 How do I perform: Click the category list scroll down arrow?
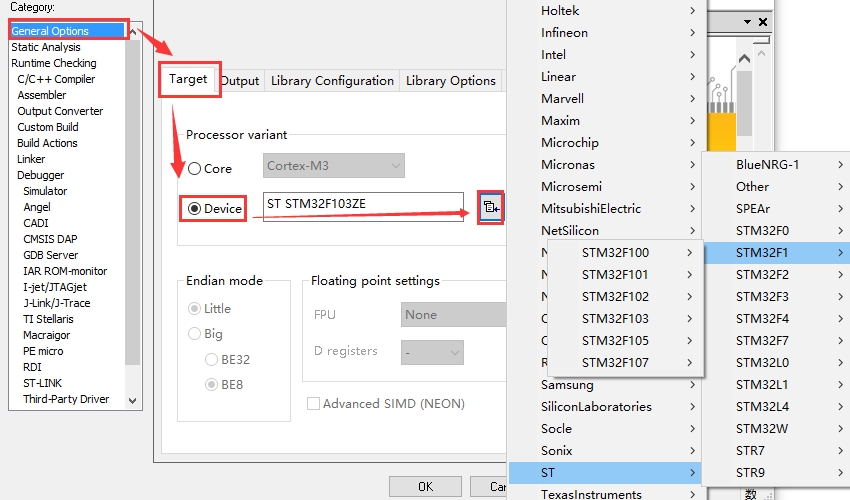point(133,401)
